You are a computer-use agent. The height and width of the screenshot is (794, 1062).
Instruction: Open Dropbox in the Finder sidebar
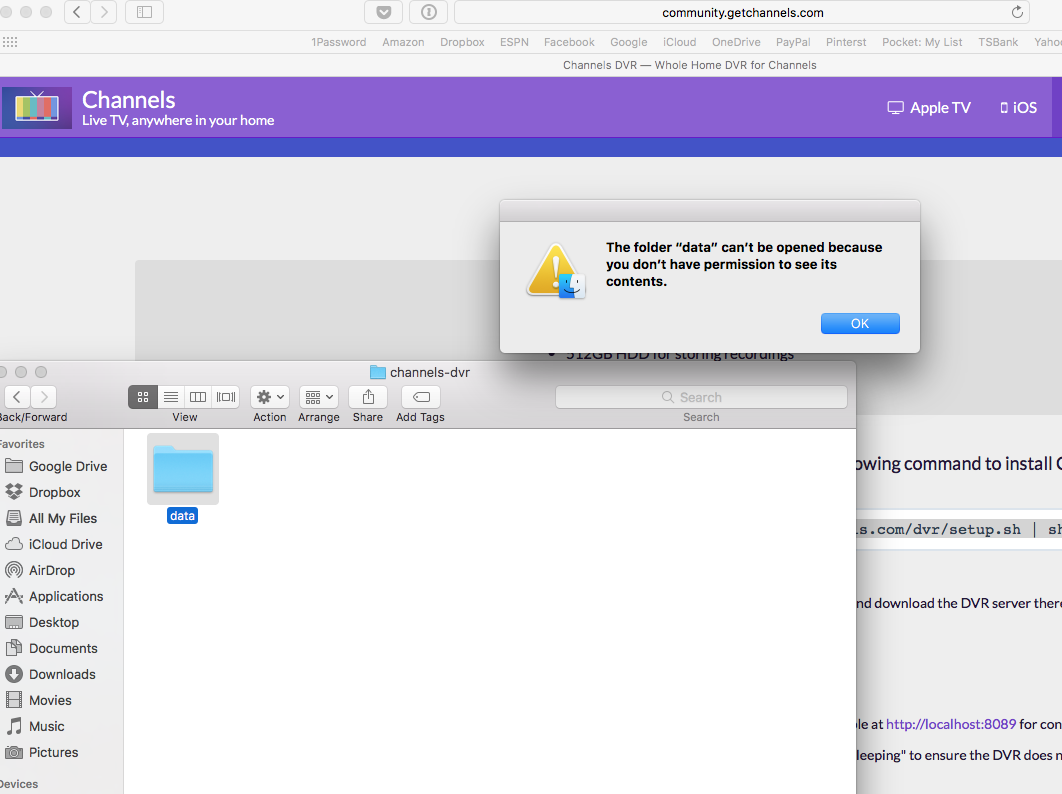coord(54,492)
